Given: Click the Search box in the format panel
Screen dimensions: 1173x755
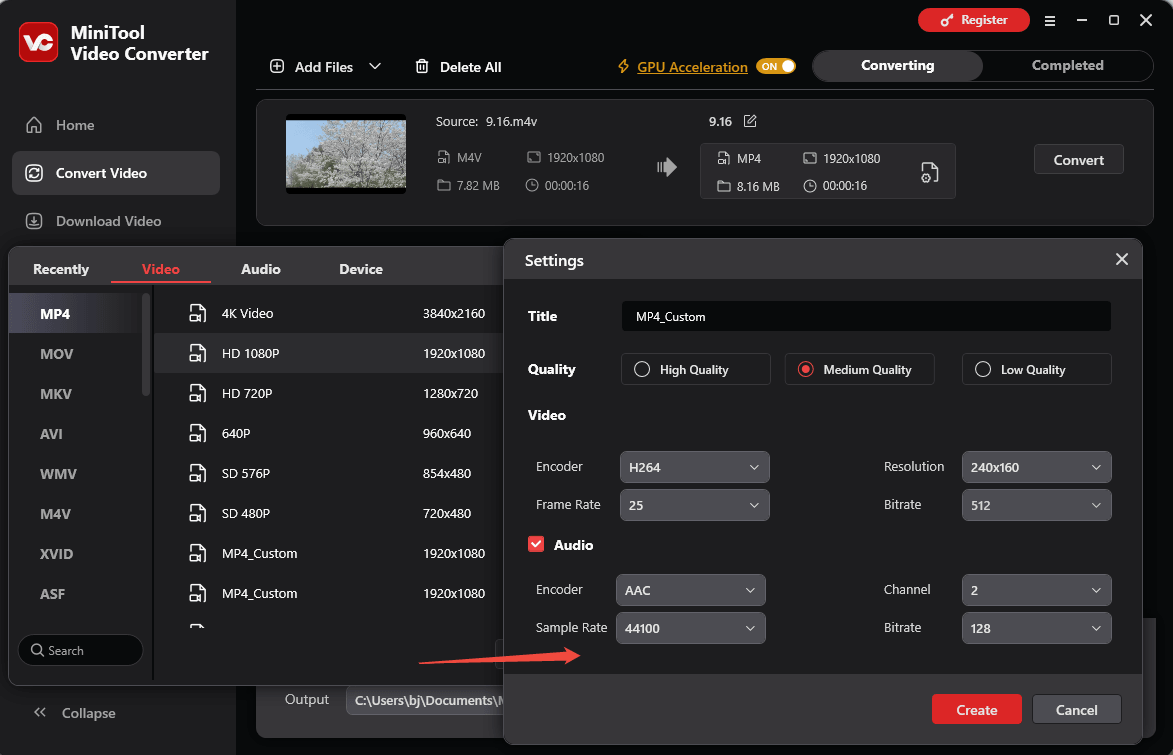Looking at the screenshot, I should [x=81, y=650].
